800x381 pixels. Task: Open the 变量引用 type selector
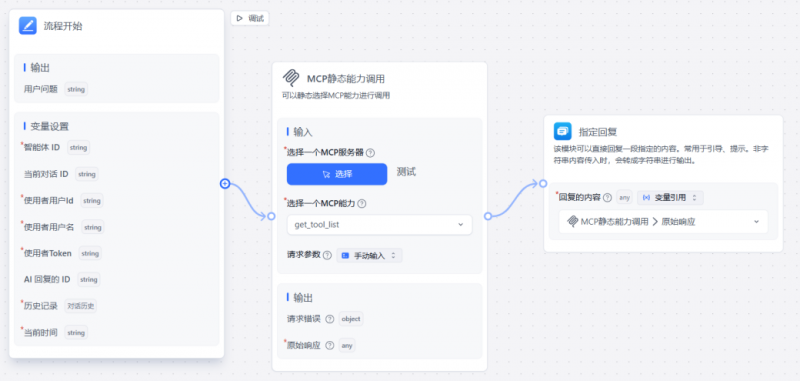670,197
